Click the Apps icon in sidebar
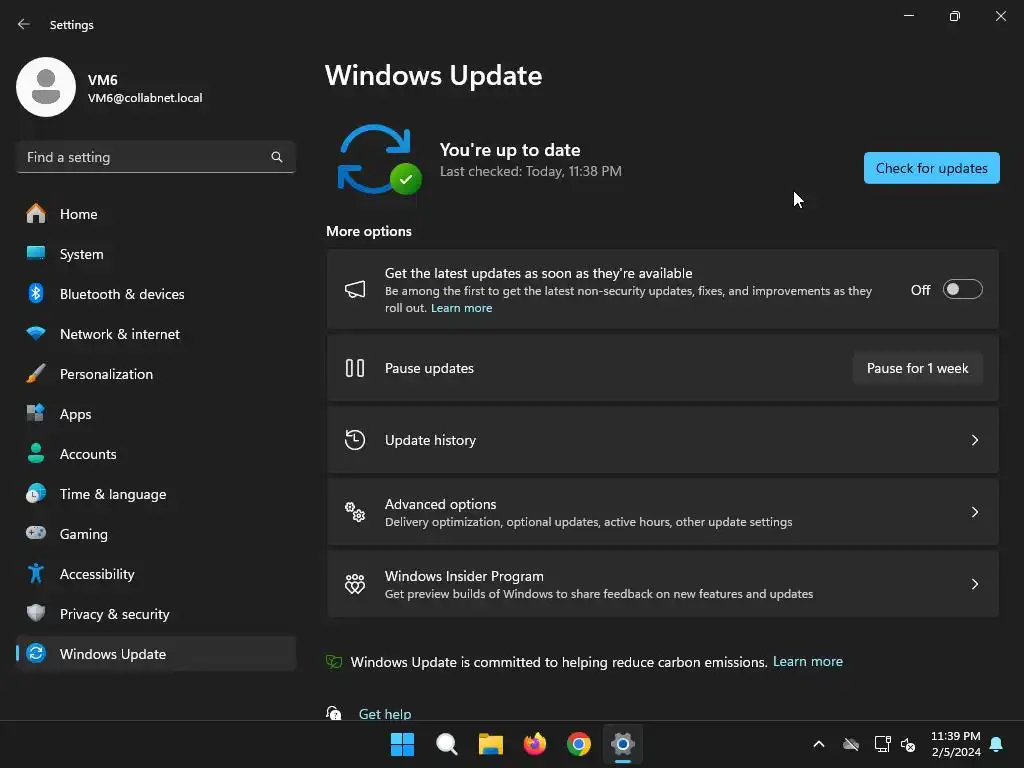This screenshot has width=1024, height=768. (36, 413)
